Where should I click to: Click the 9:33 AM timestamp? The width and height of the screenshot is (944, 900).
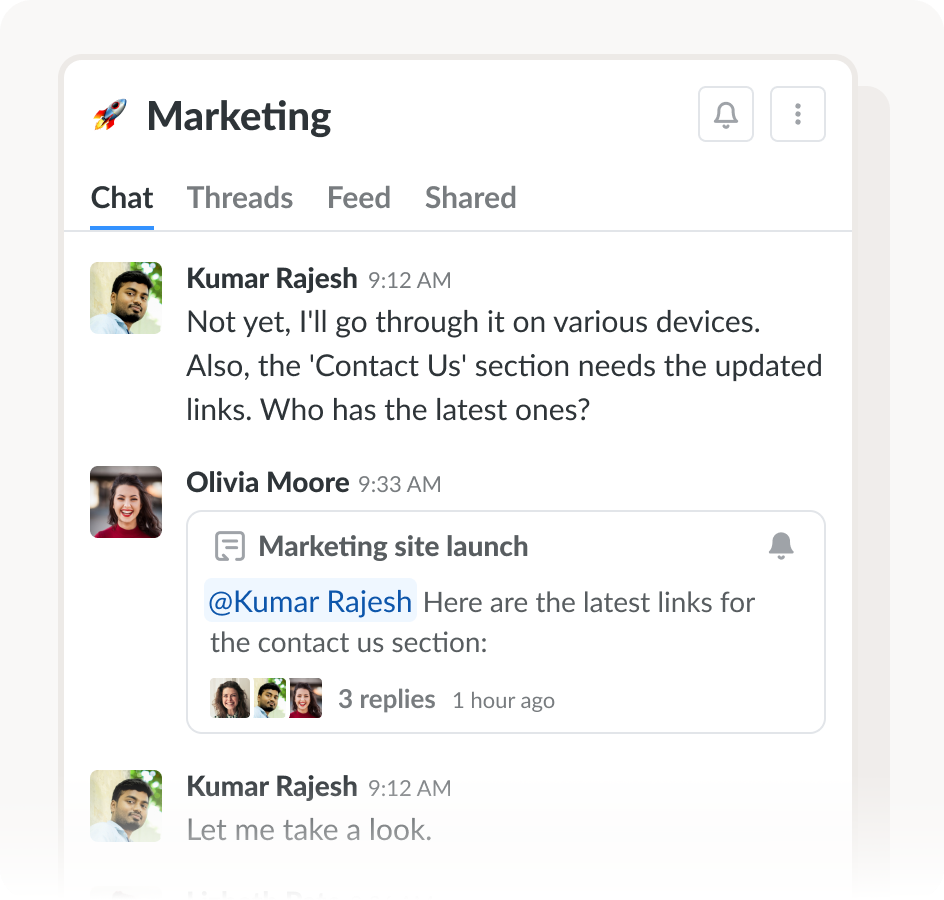[x=400, y=485]
